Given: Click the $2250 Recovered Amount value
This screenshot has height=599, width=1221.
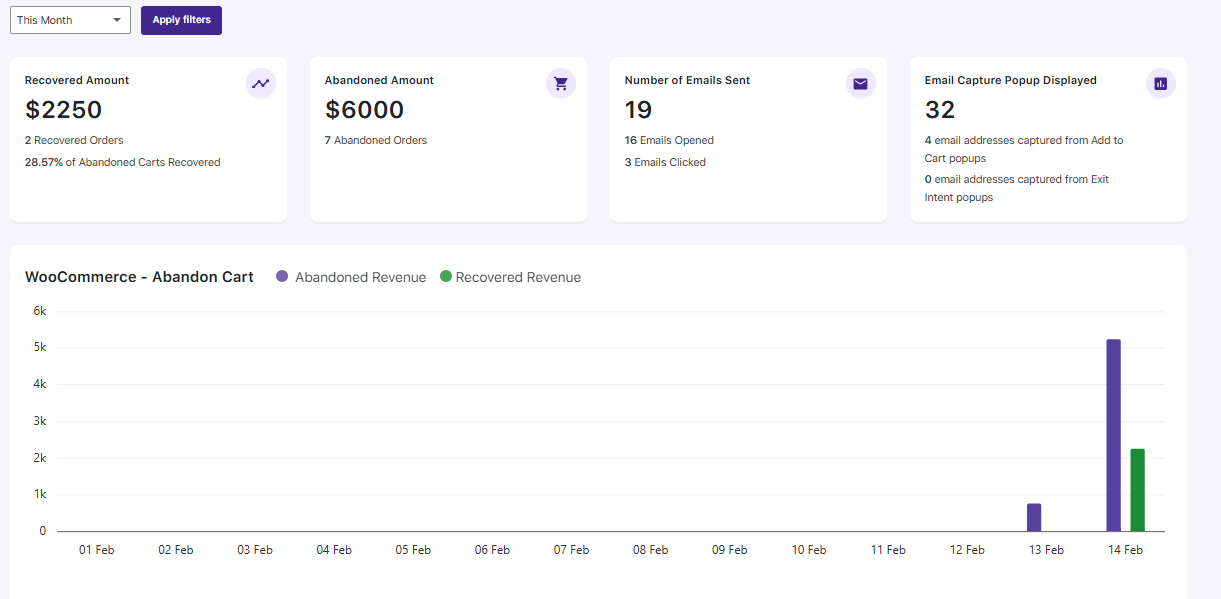Looking at the screenshot, I should click(x=63, y=110).
